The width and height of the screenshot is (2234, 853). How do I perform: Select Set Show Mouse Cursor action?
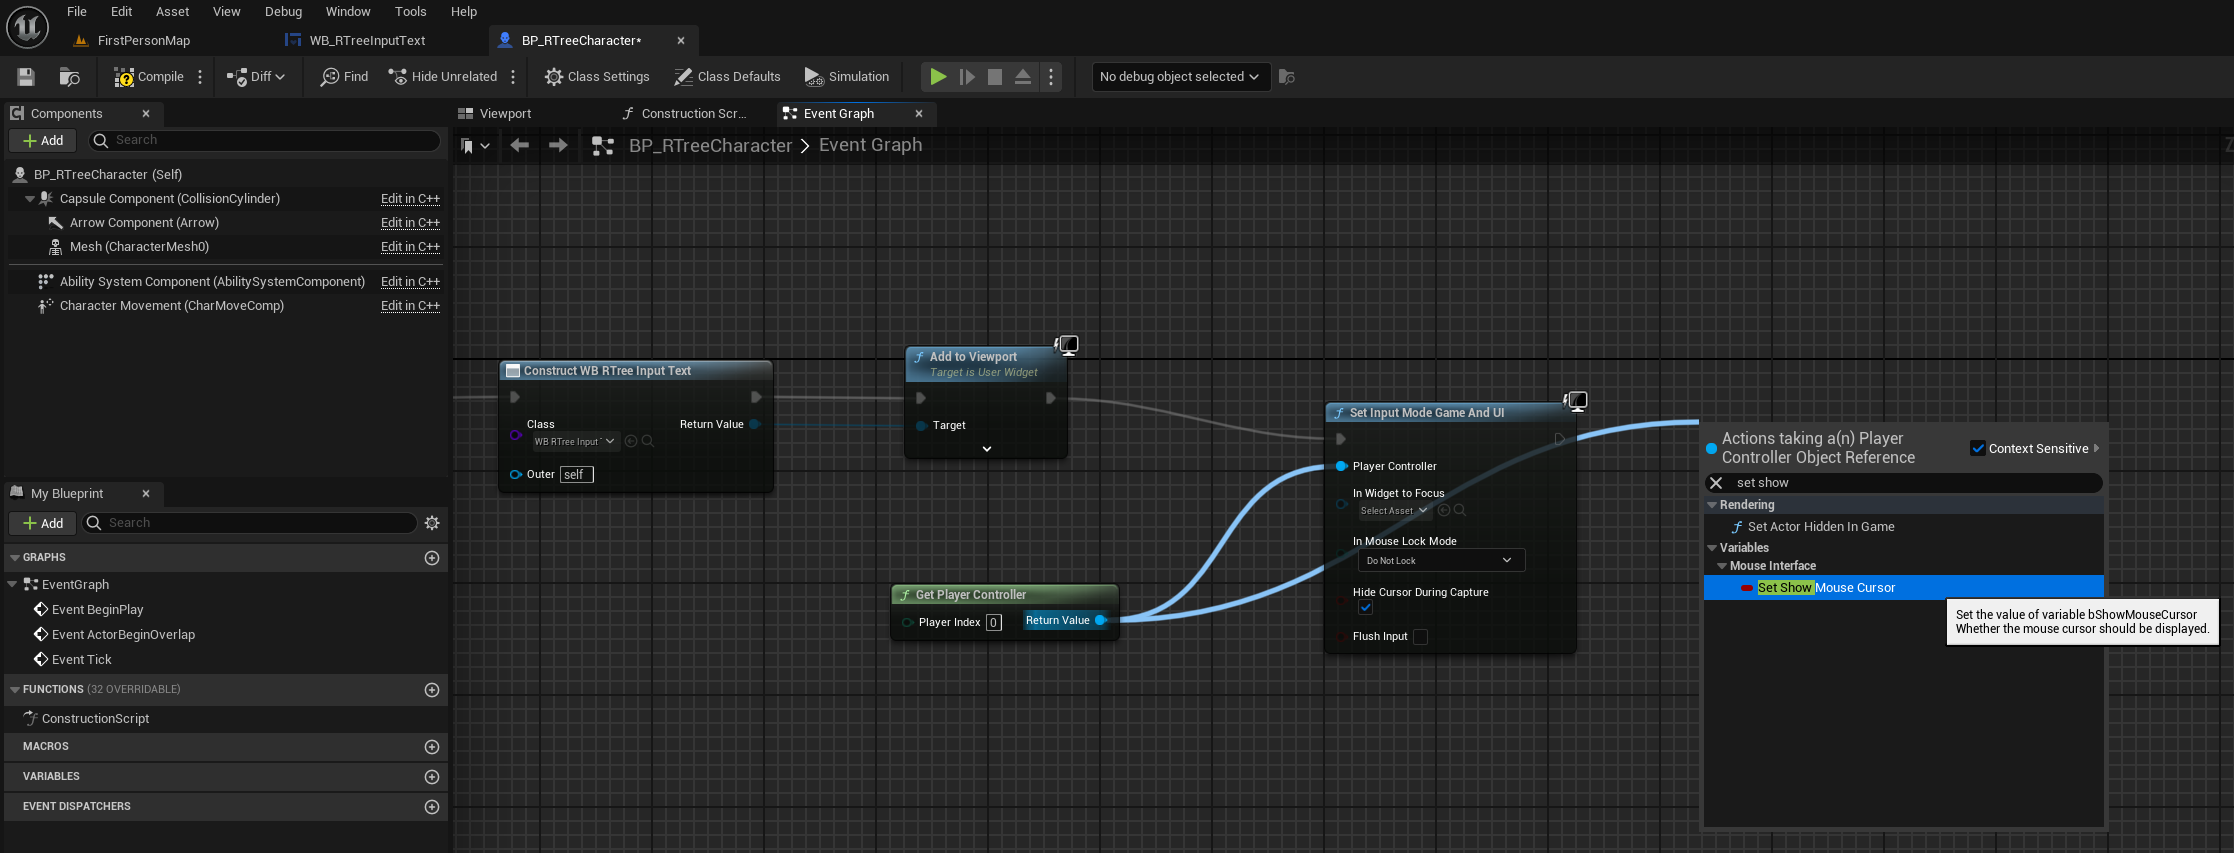pyautogui.click(x=1903, y=588)
